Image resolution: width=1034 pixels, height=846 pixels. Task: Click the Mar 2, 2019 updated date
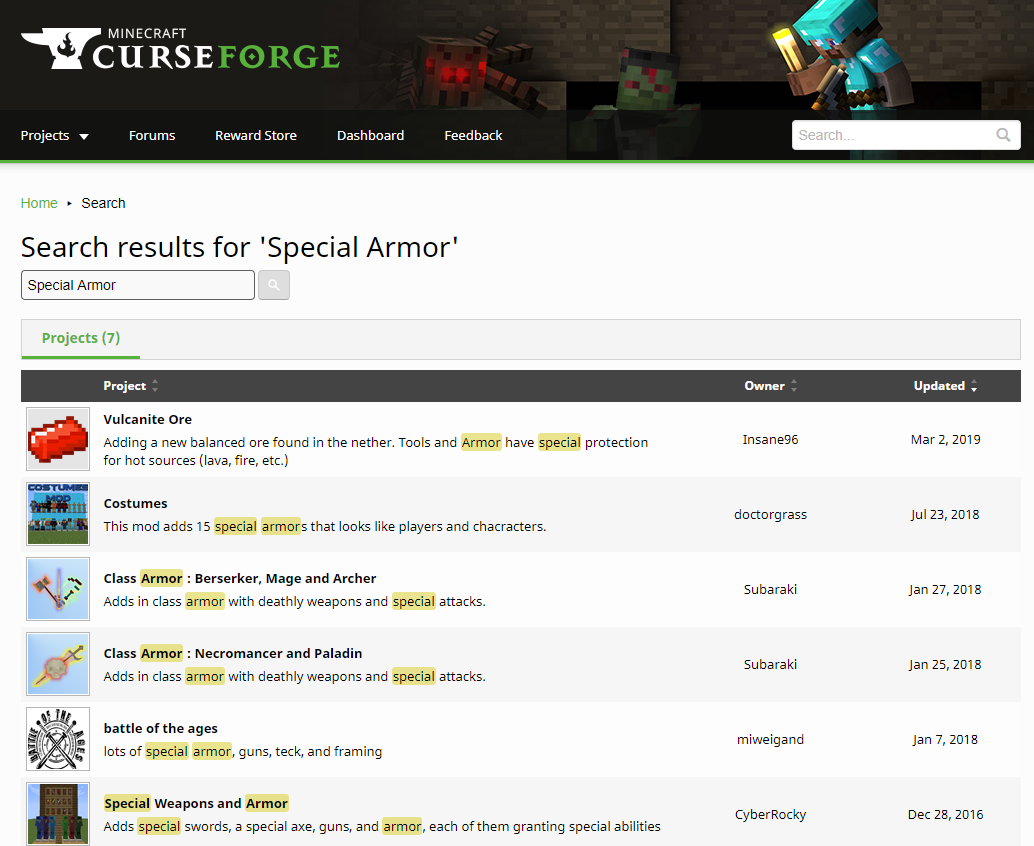click(x=946, y=440)
